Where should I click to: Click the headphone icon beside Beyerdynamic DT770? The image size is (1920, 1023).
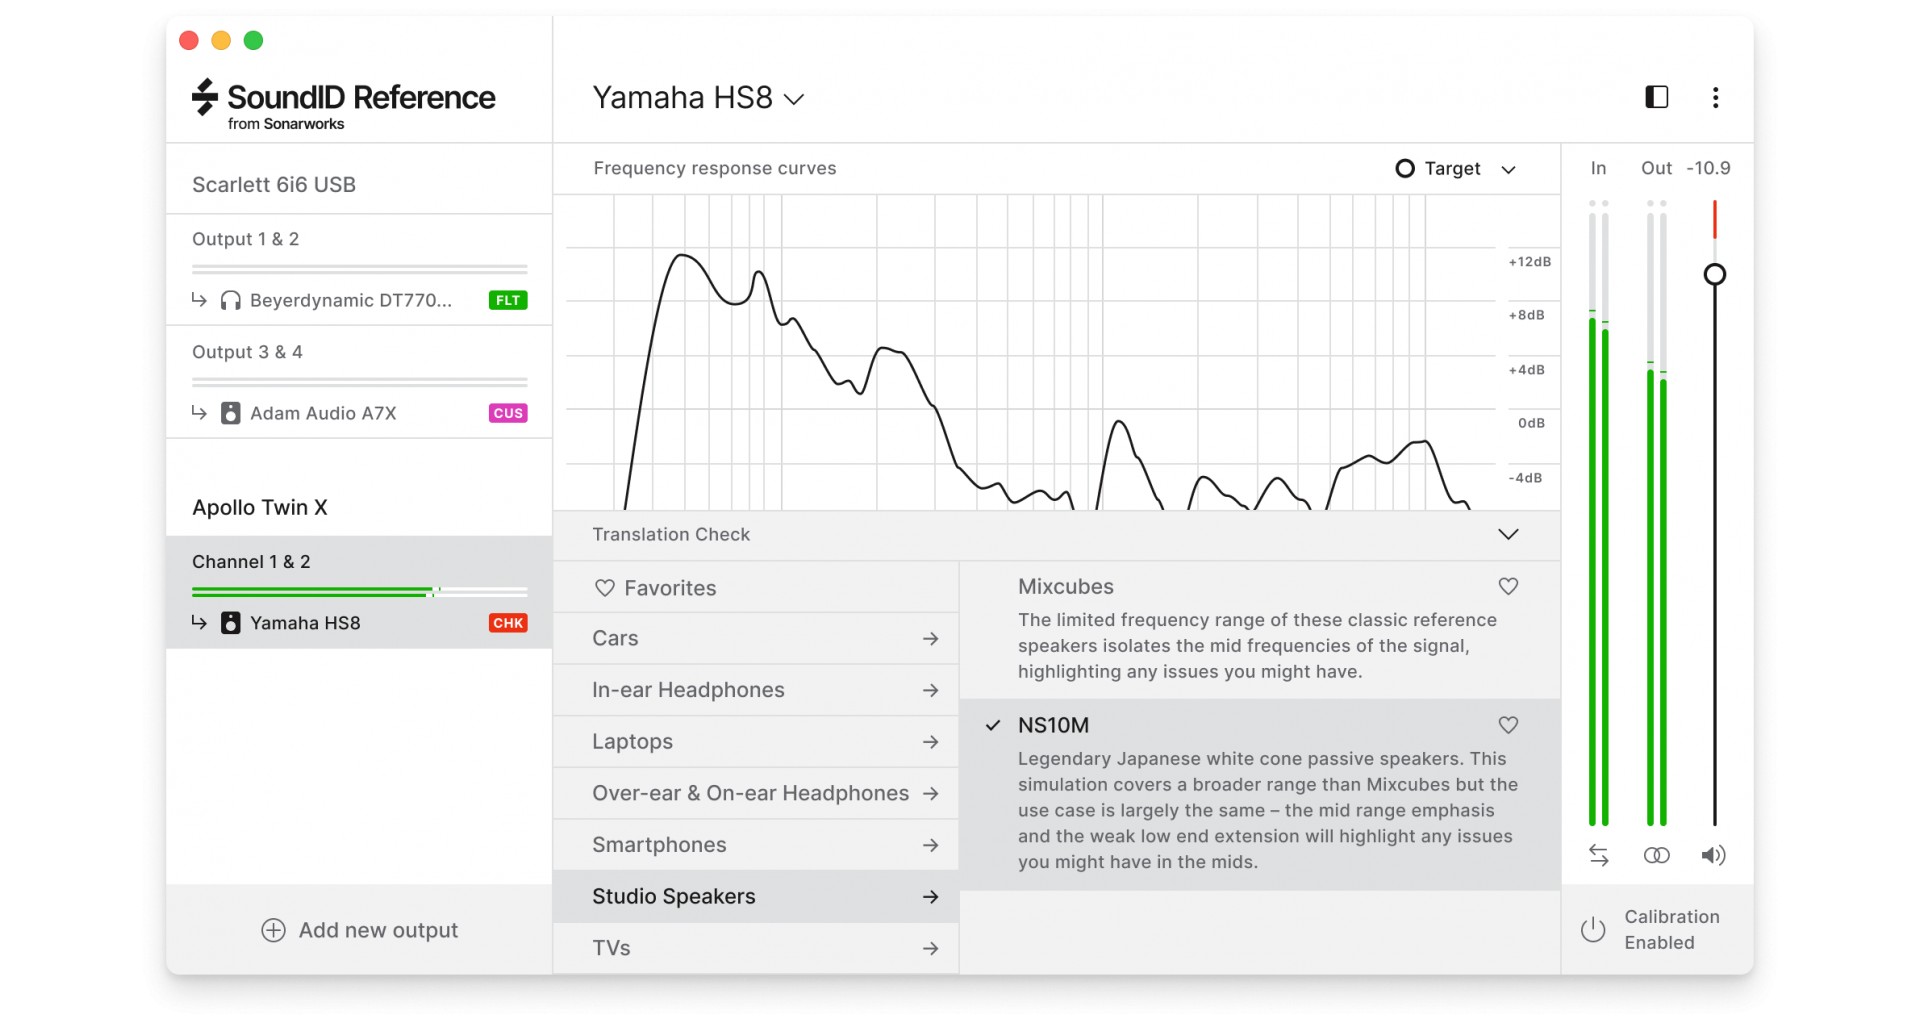coord(230,300)
